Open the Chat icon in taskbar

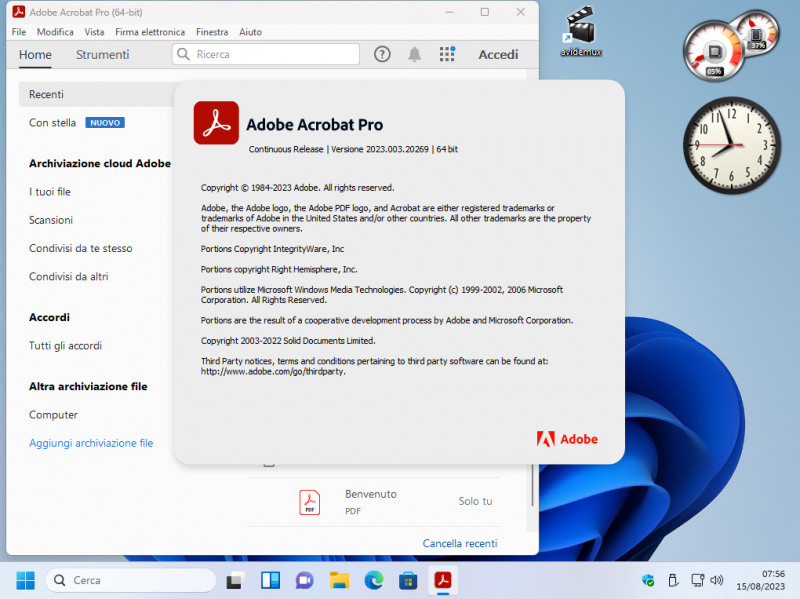click(x=305, y=580)
